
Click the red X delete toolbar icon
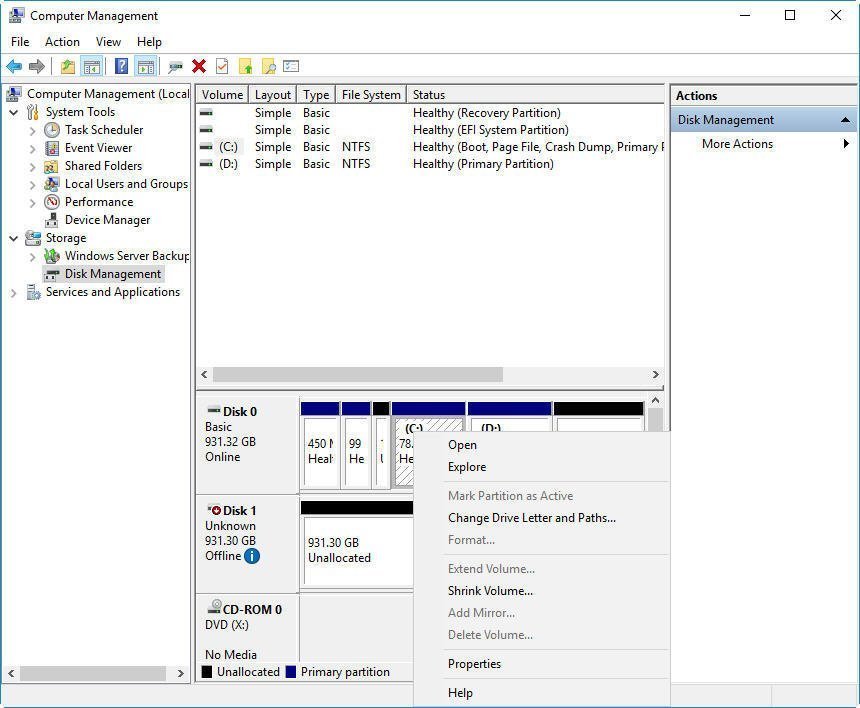coord(199,67)
